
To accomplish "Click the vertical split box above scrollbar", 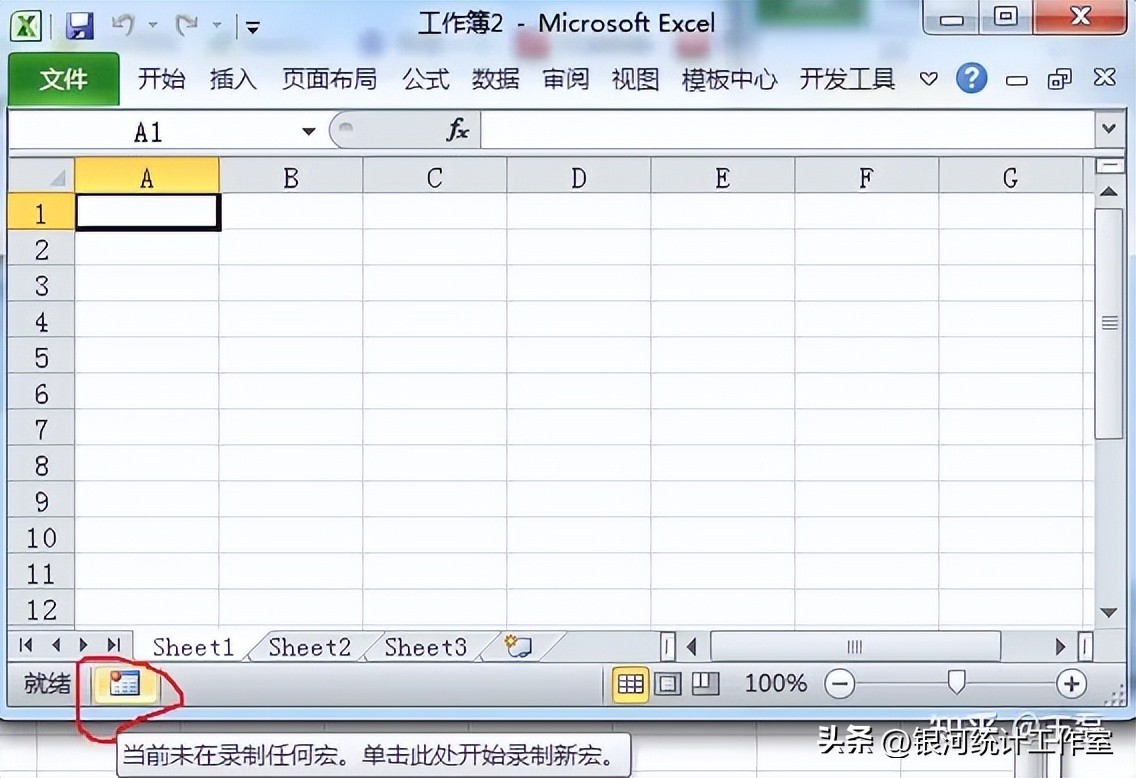I will coord(1108,166).
